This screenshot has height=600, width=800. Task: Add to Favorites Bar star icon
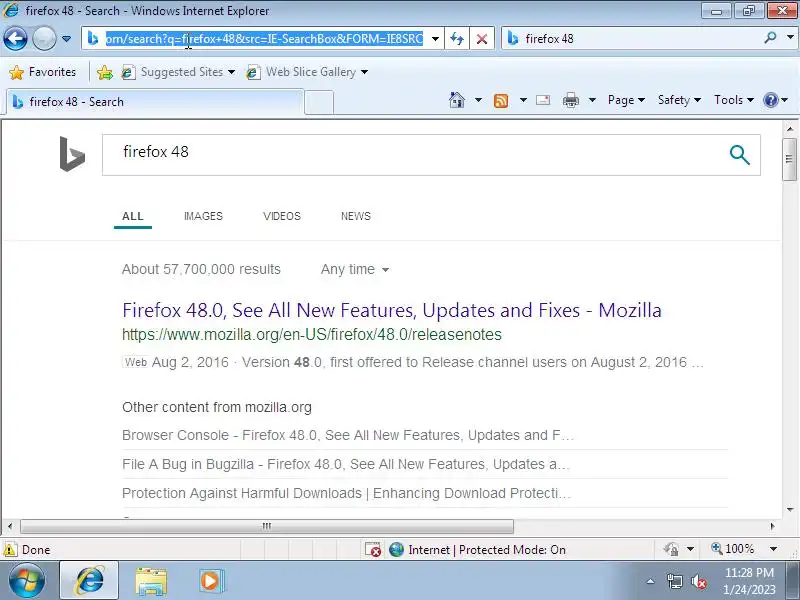(105, 72)
